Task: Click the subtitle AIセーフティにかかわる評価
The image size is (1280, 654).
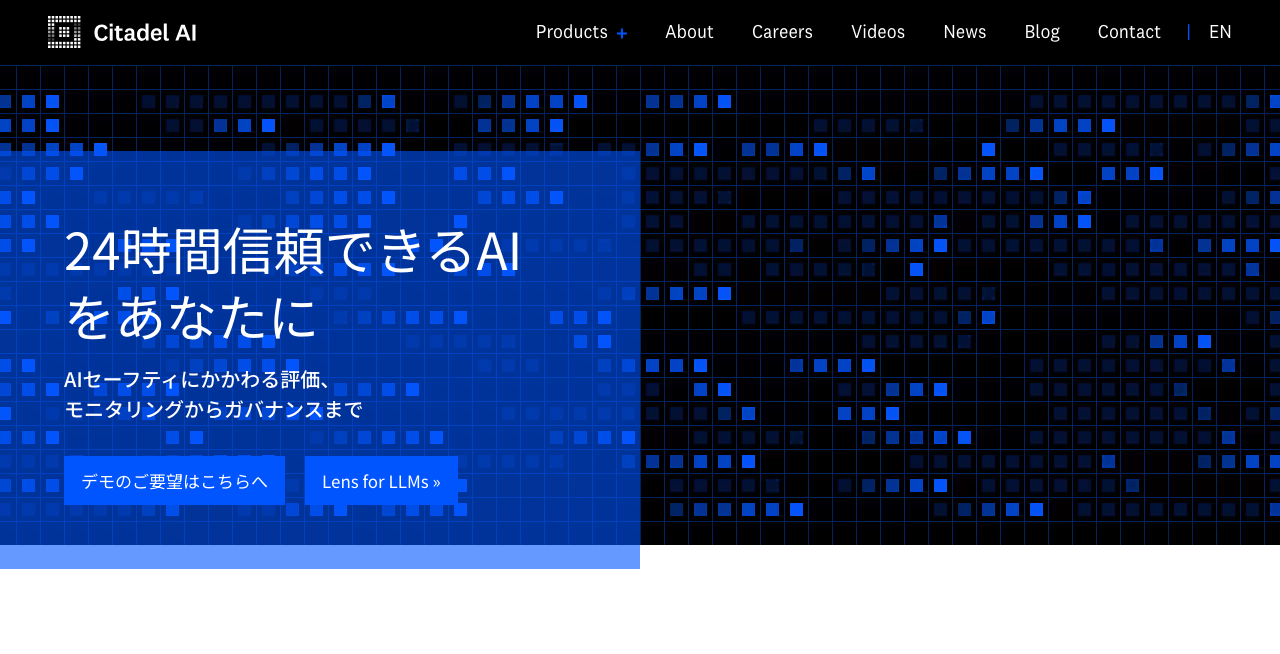Action: (x=197, y=380)
